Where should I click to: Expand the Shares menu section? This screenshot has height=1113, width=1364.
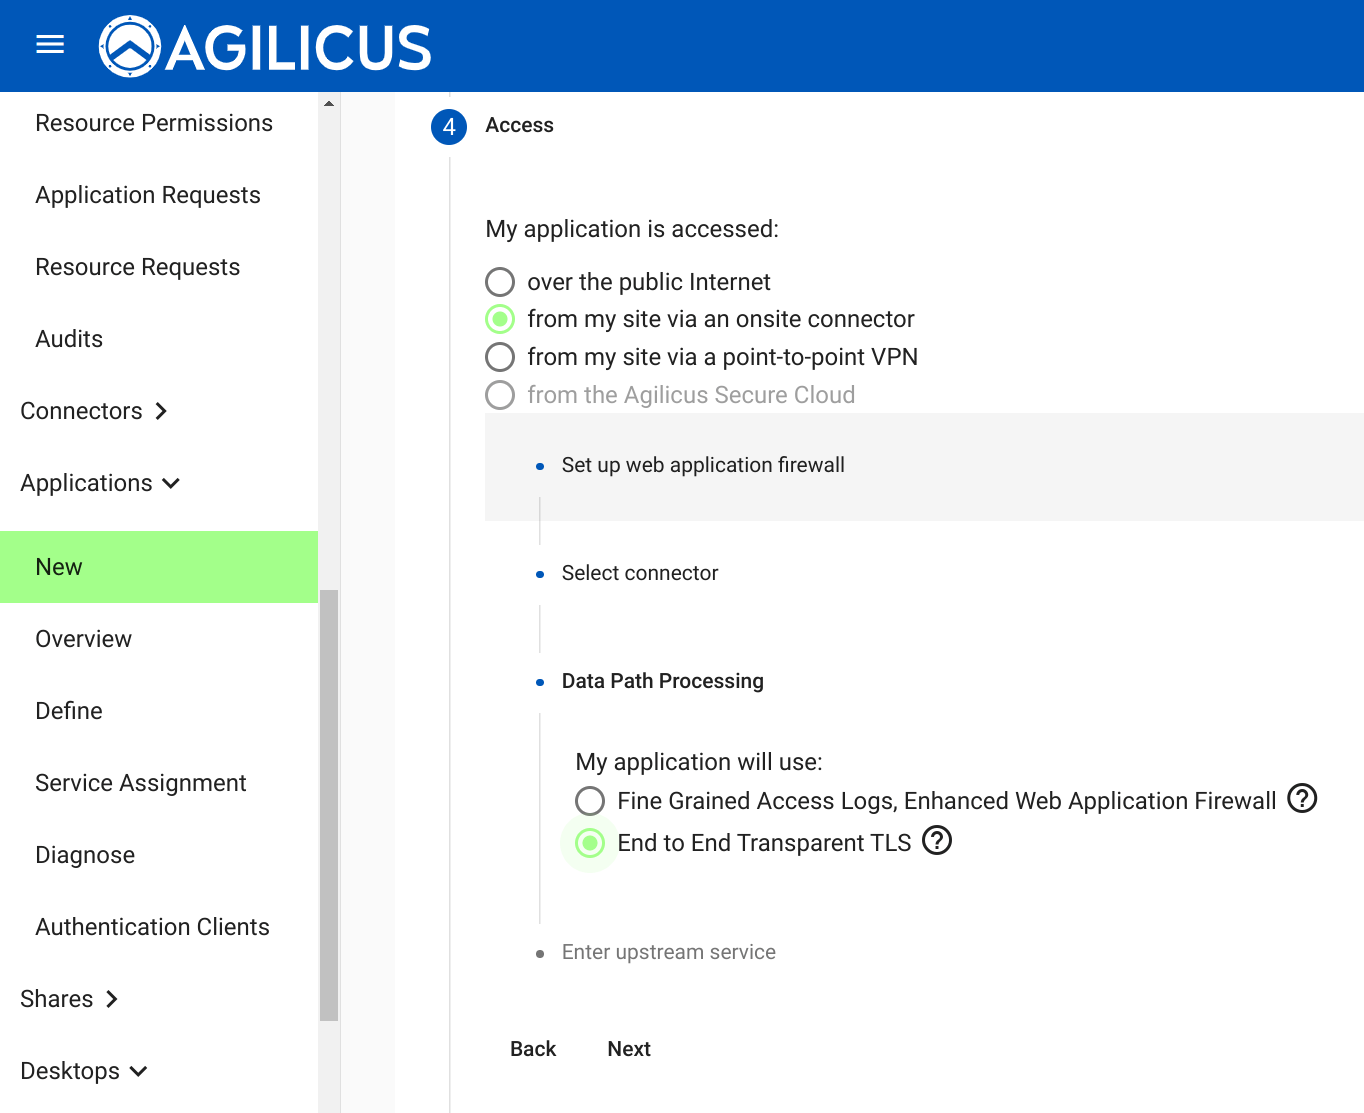point(70,999)
